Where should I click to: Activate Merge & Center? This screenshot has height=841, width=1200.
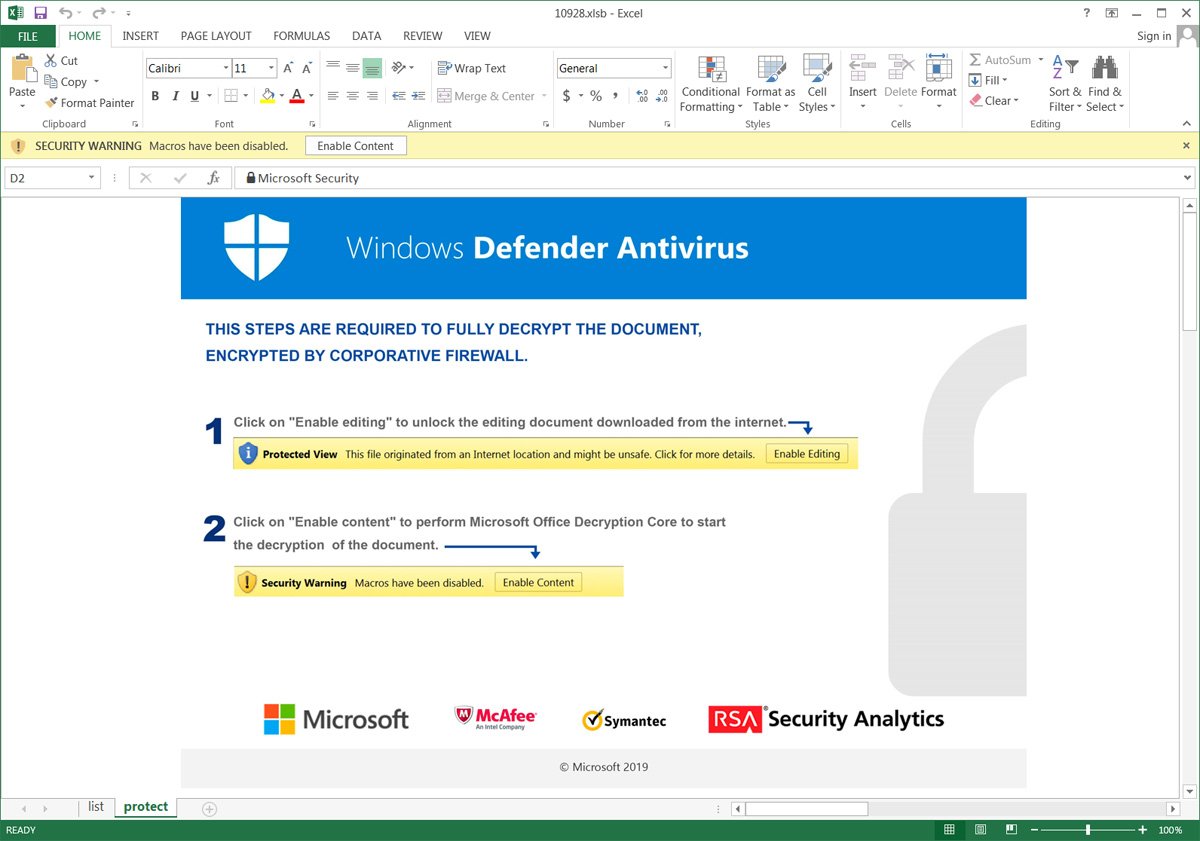[x=485, y=96]
